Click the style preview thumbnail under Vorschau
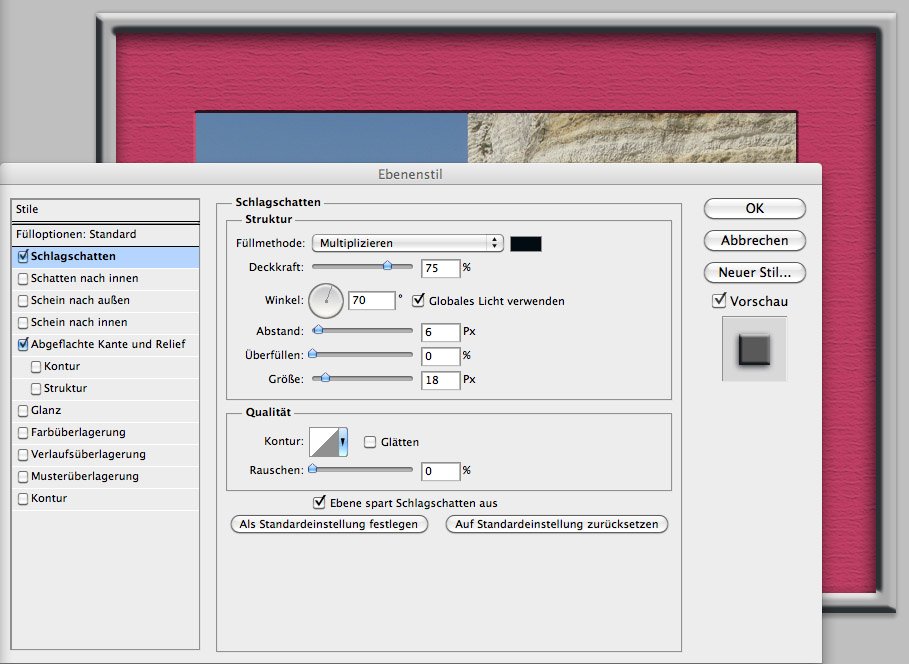The height and width of the screenshot is (664, 909). pos(754,349)
